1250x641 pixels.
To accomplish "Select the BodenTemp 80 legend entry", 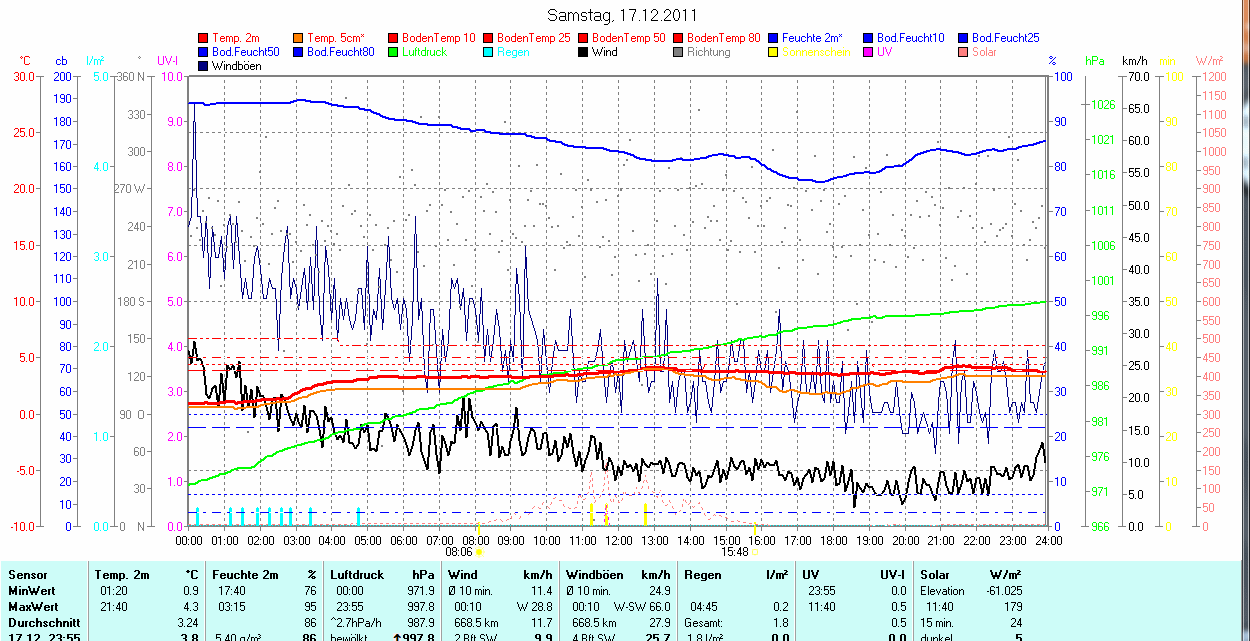I will (724, 38).
